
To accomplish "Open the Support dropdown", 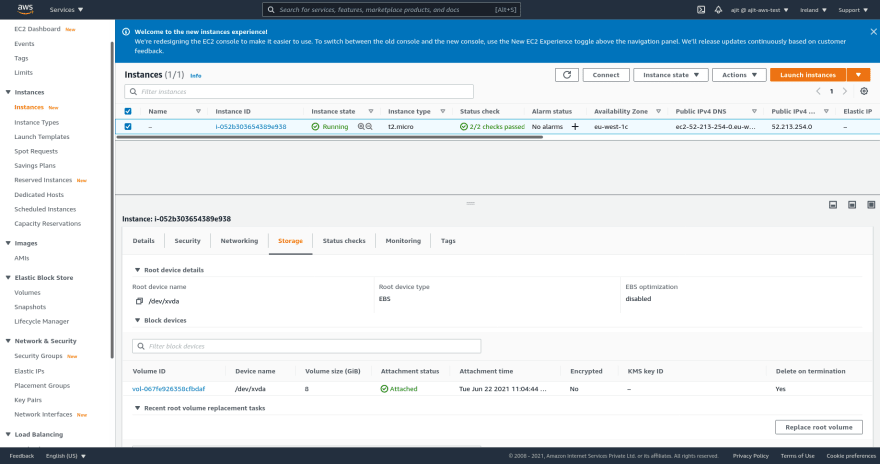I will (853, 10).
